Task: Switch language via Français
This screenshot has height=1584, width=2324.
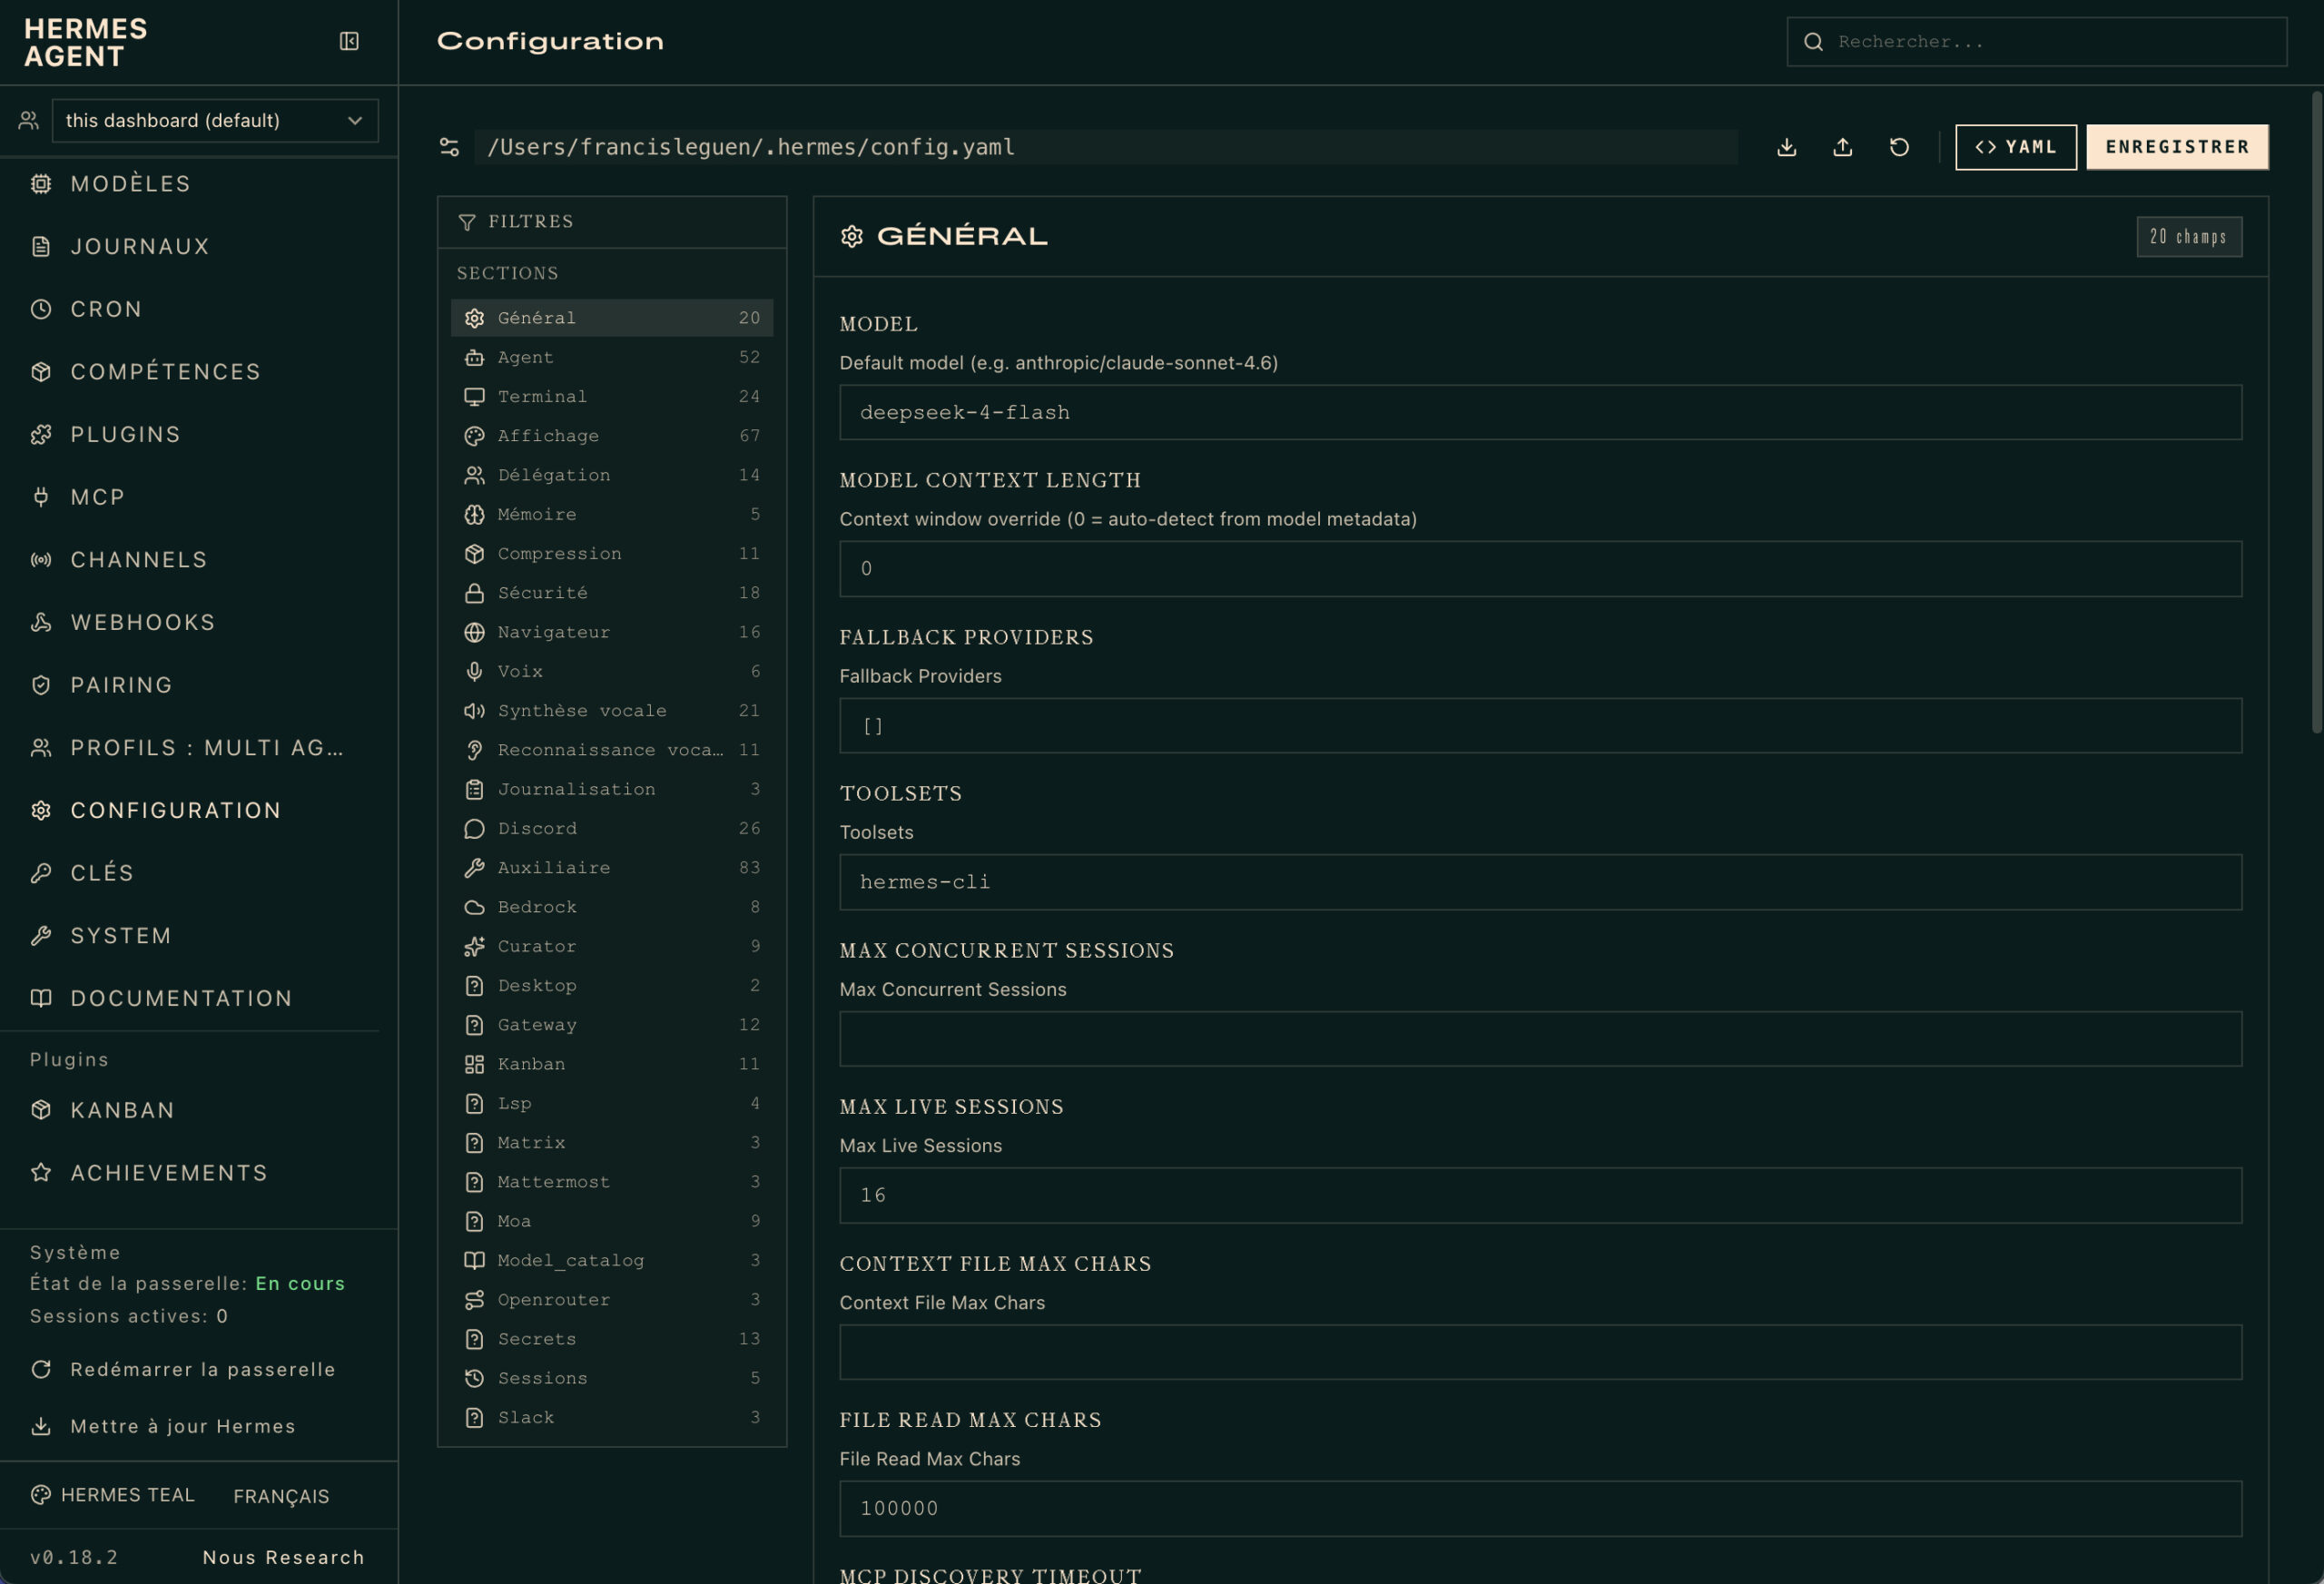Action: 281,1496
